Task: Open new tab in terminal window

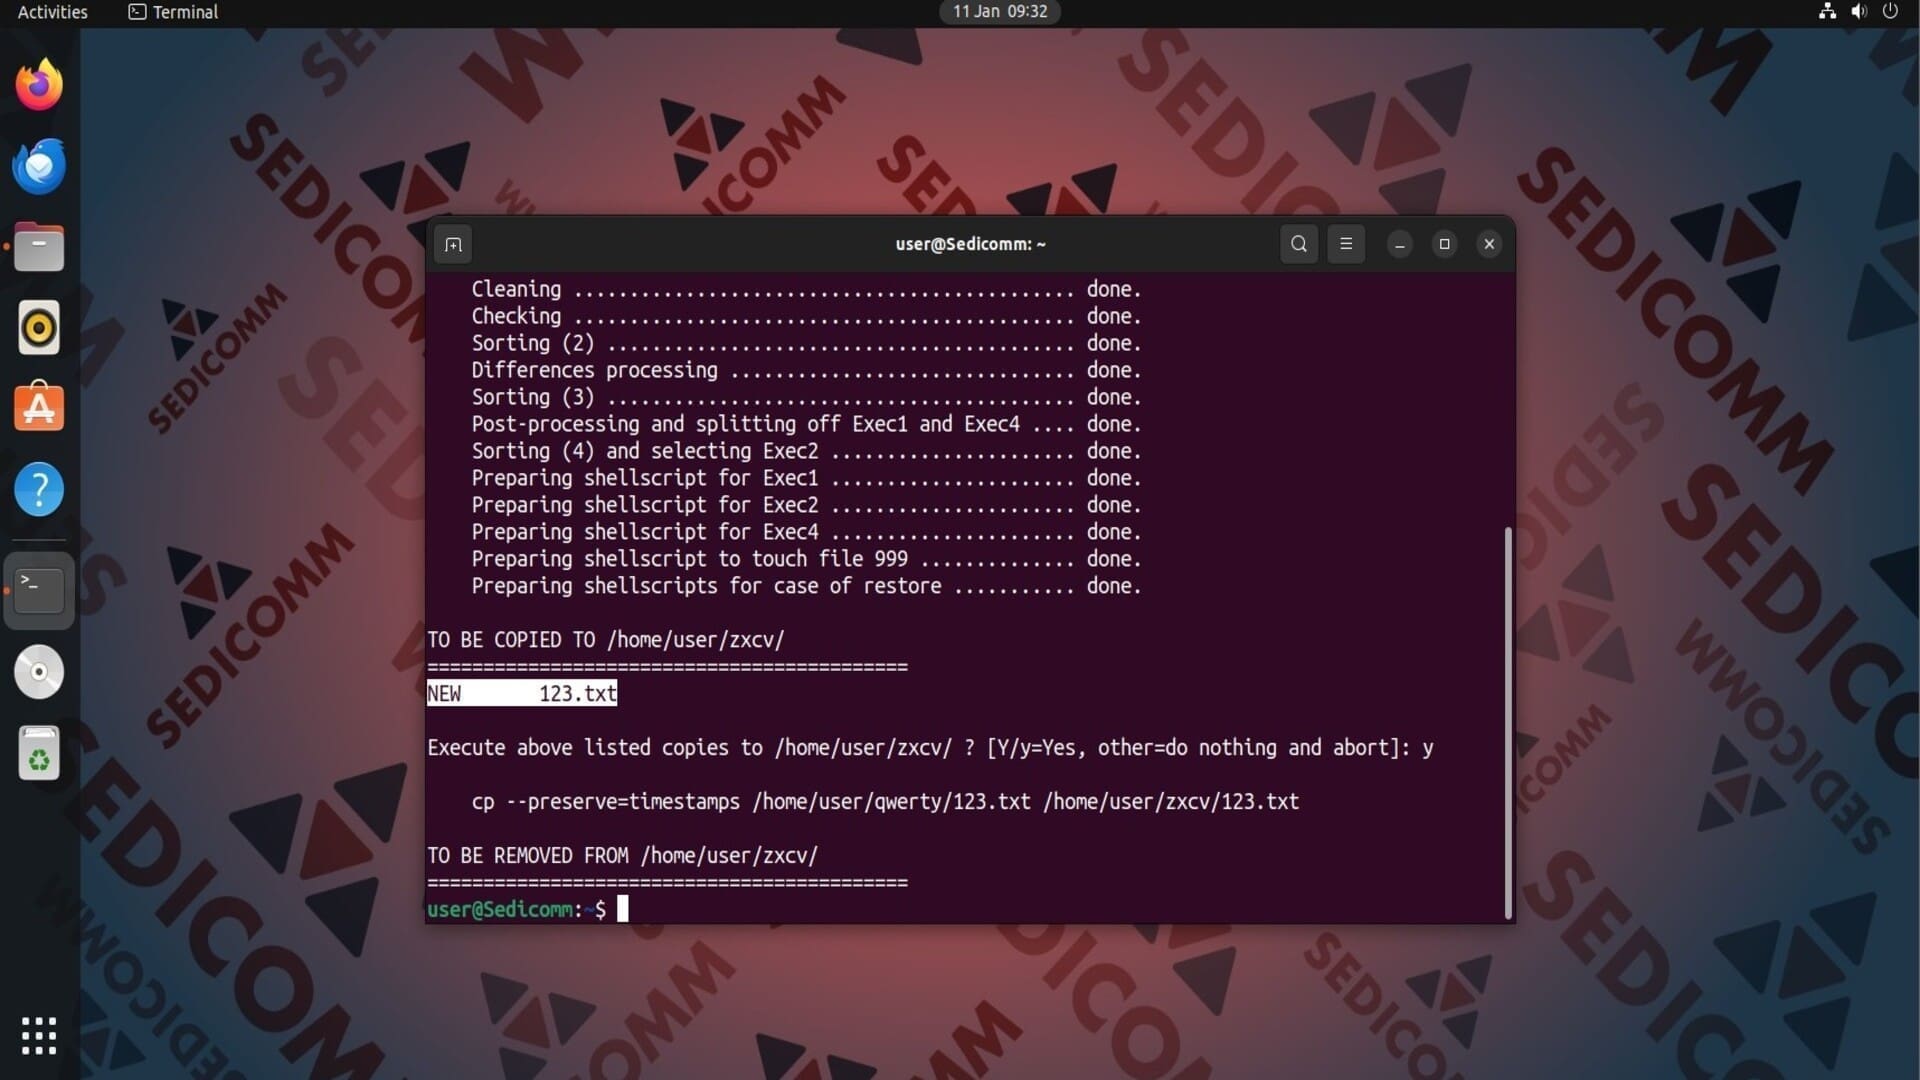Action: pos(453,244)
